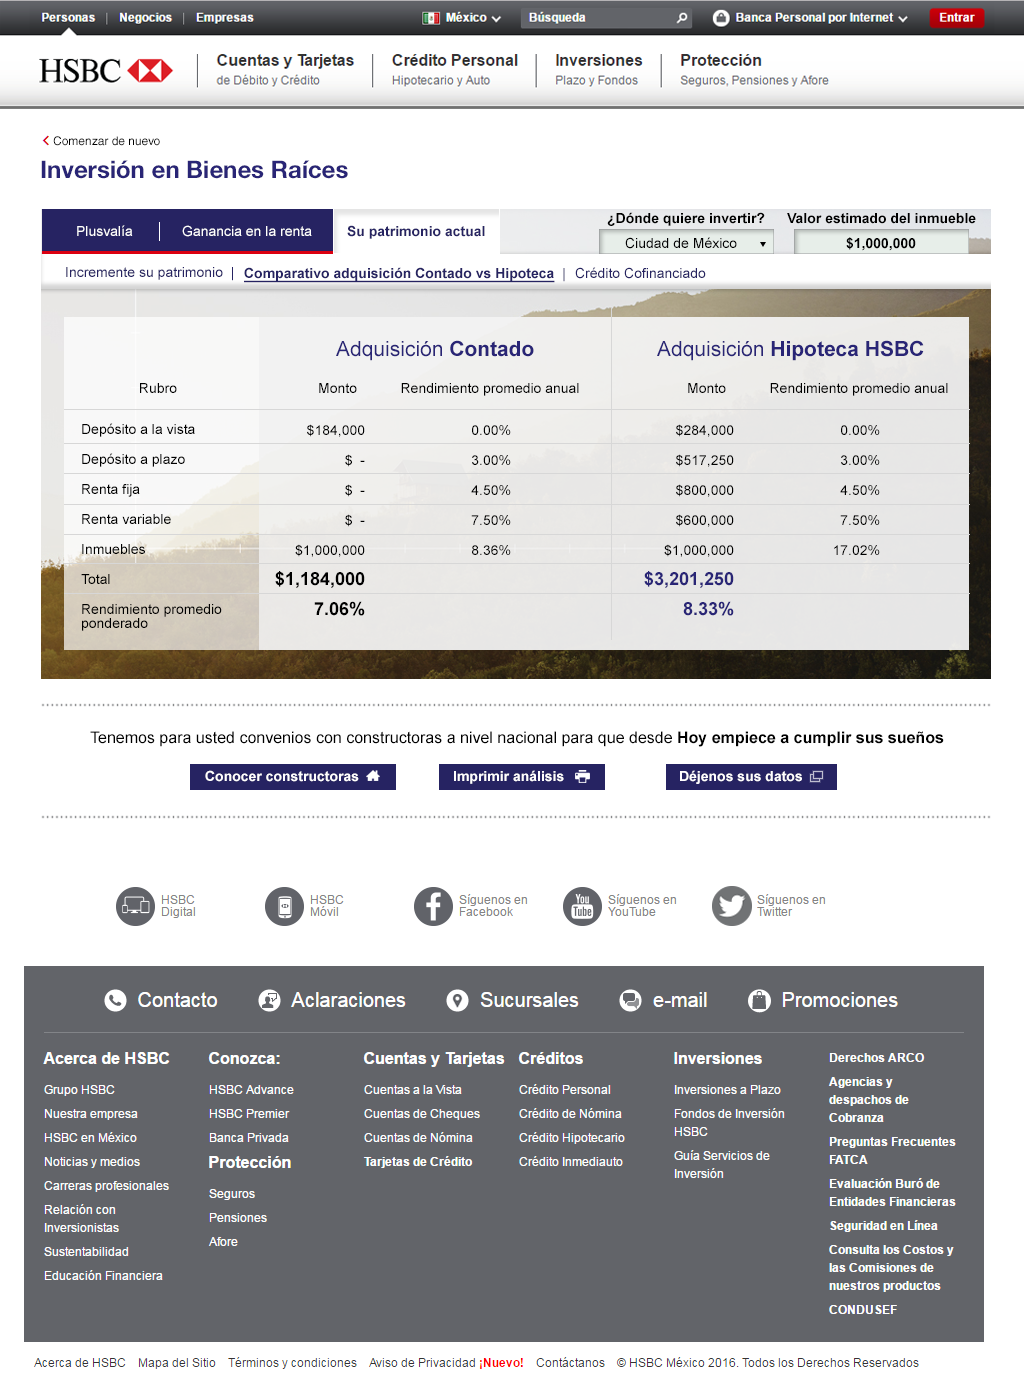
Task: Open Inversiones navigation menu
Action: 599,69
